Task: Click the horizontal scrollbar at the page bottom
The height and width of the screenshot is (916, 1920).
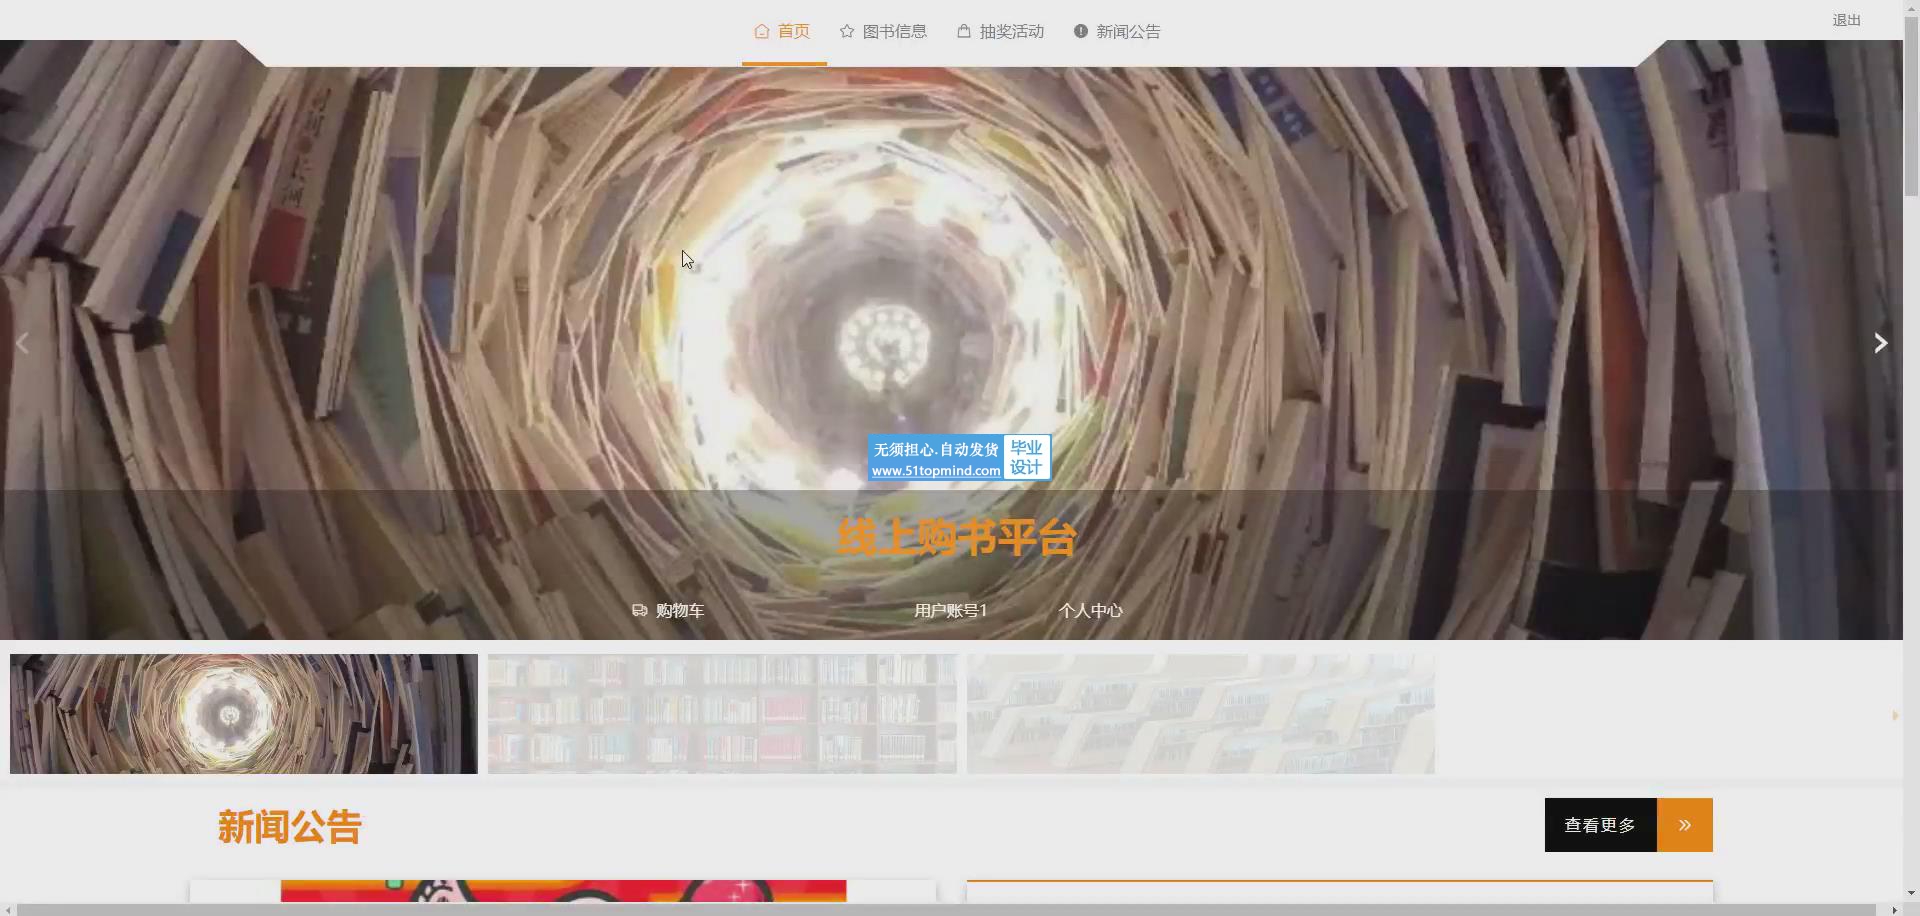Action: click(x=950, y=909)
